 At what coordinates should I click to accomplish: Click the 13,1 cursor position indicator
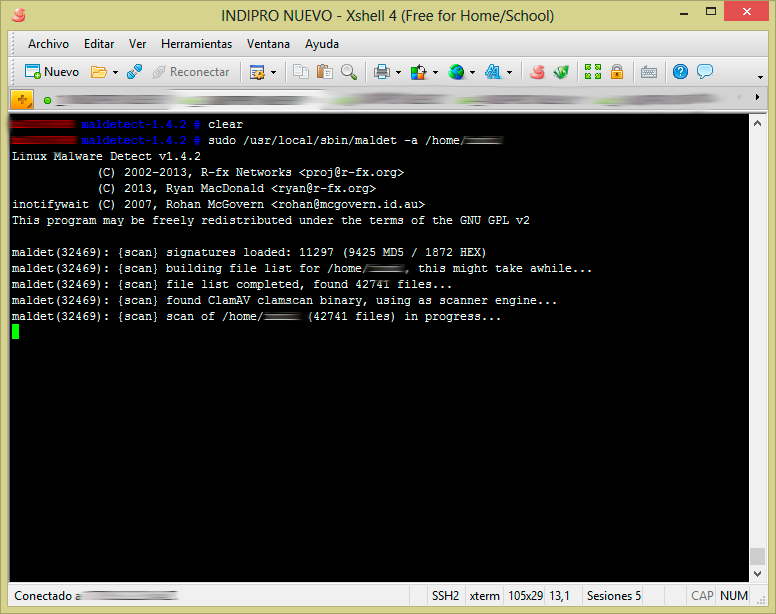click(560, 596)
